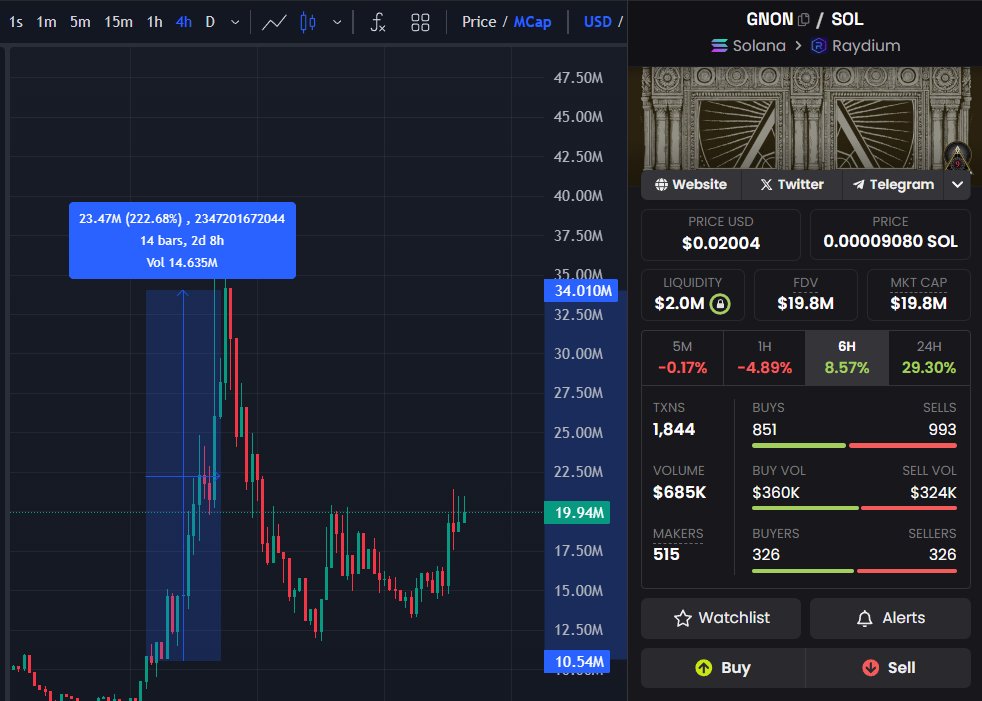This screenshot has width=982, height=701.
Task: Select the 1h timeframe
Action: pos(155,22)
